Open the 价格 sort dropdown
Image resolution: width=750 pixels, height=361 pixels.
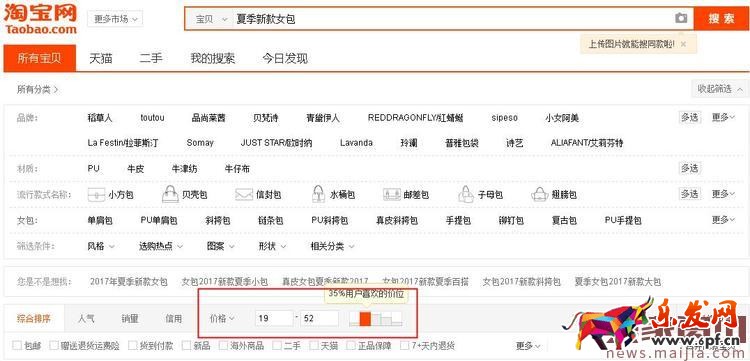tap(222, 318)
